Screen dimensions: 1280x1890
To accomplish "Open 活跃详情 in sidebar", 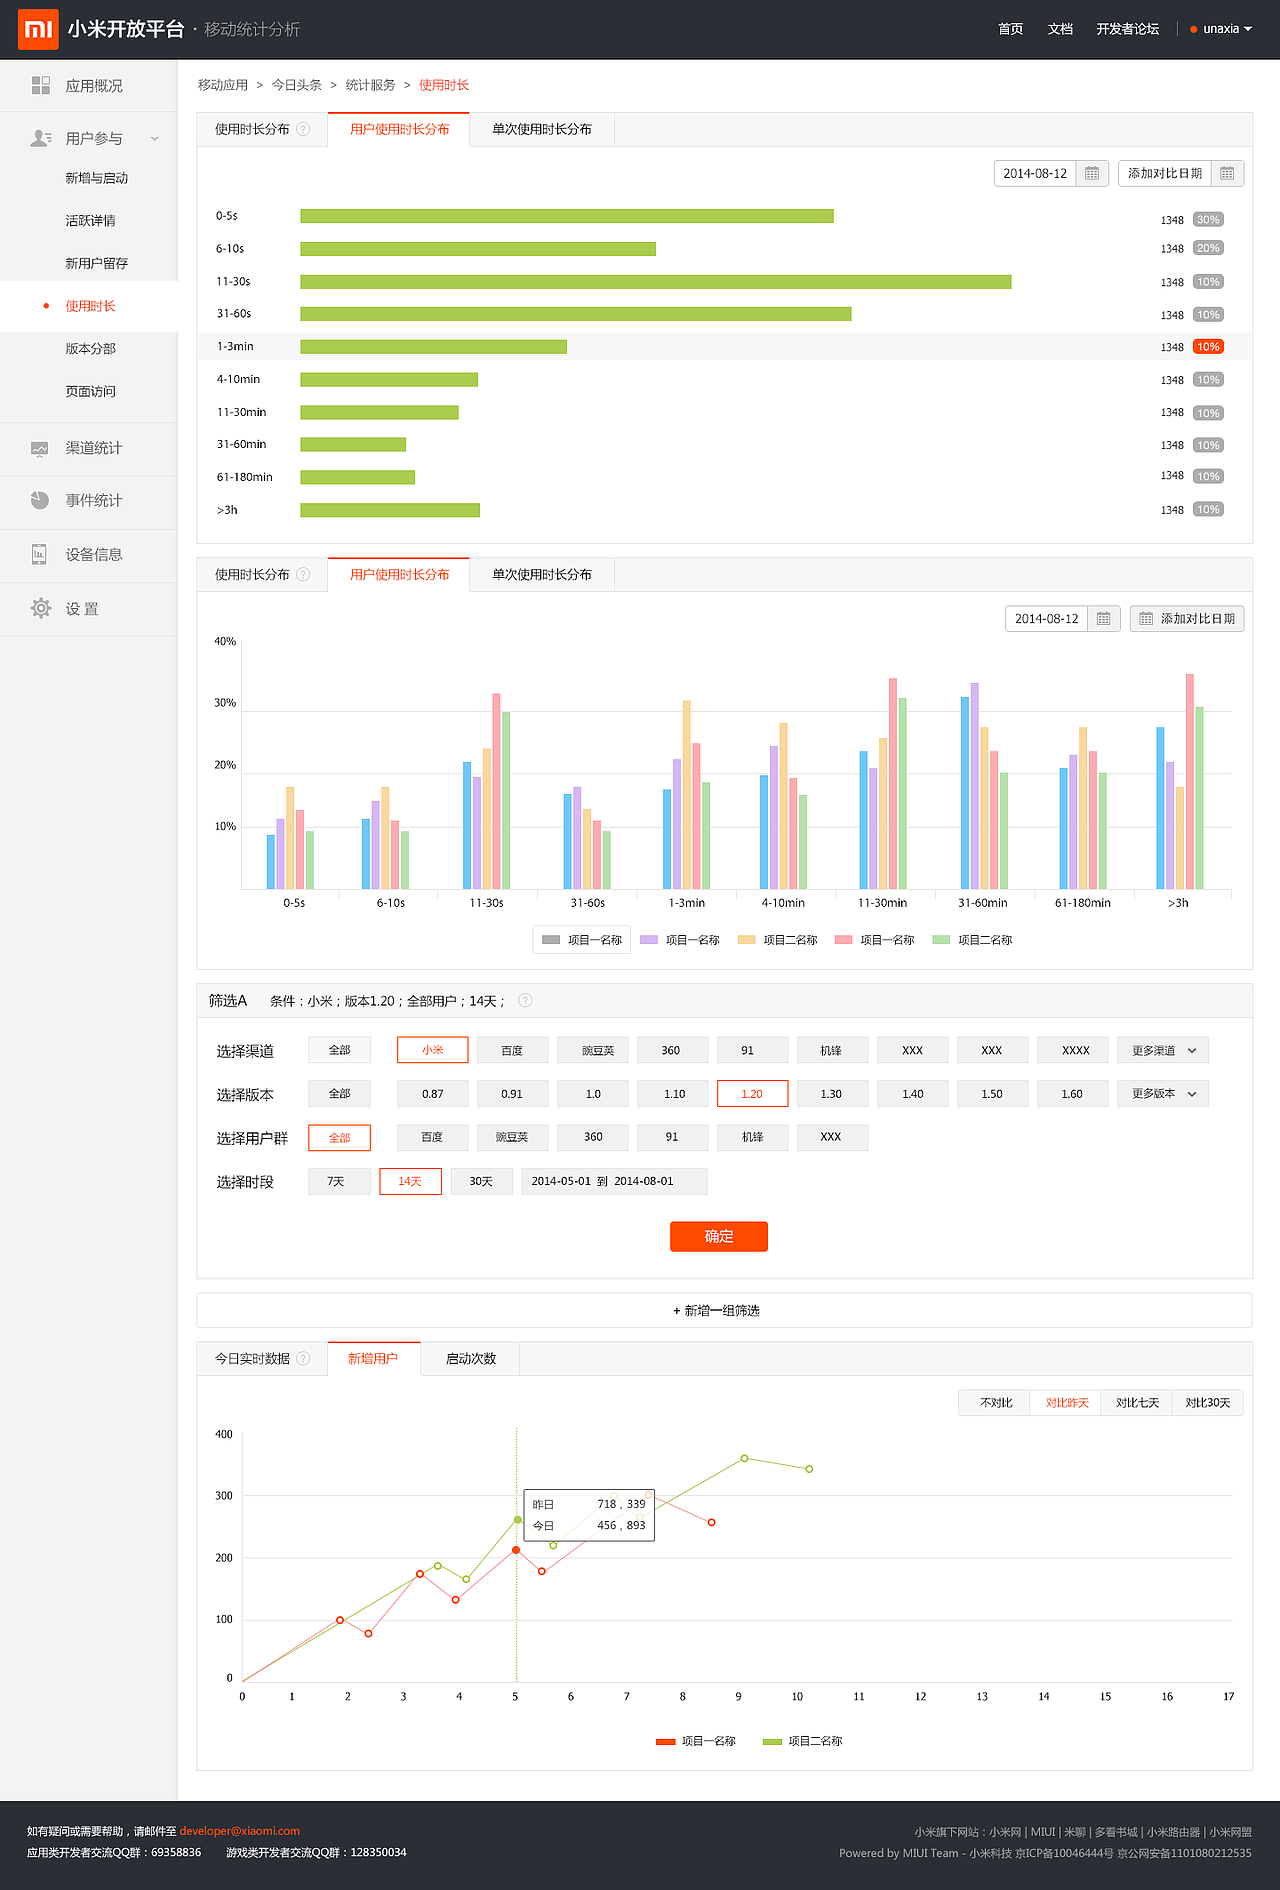I will [x=90, y=221].
